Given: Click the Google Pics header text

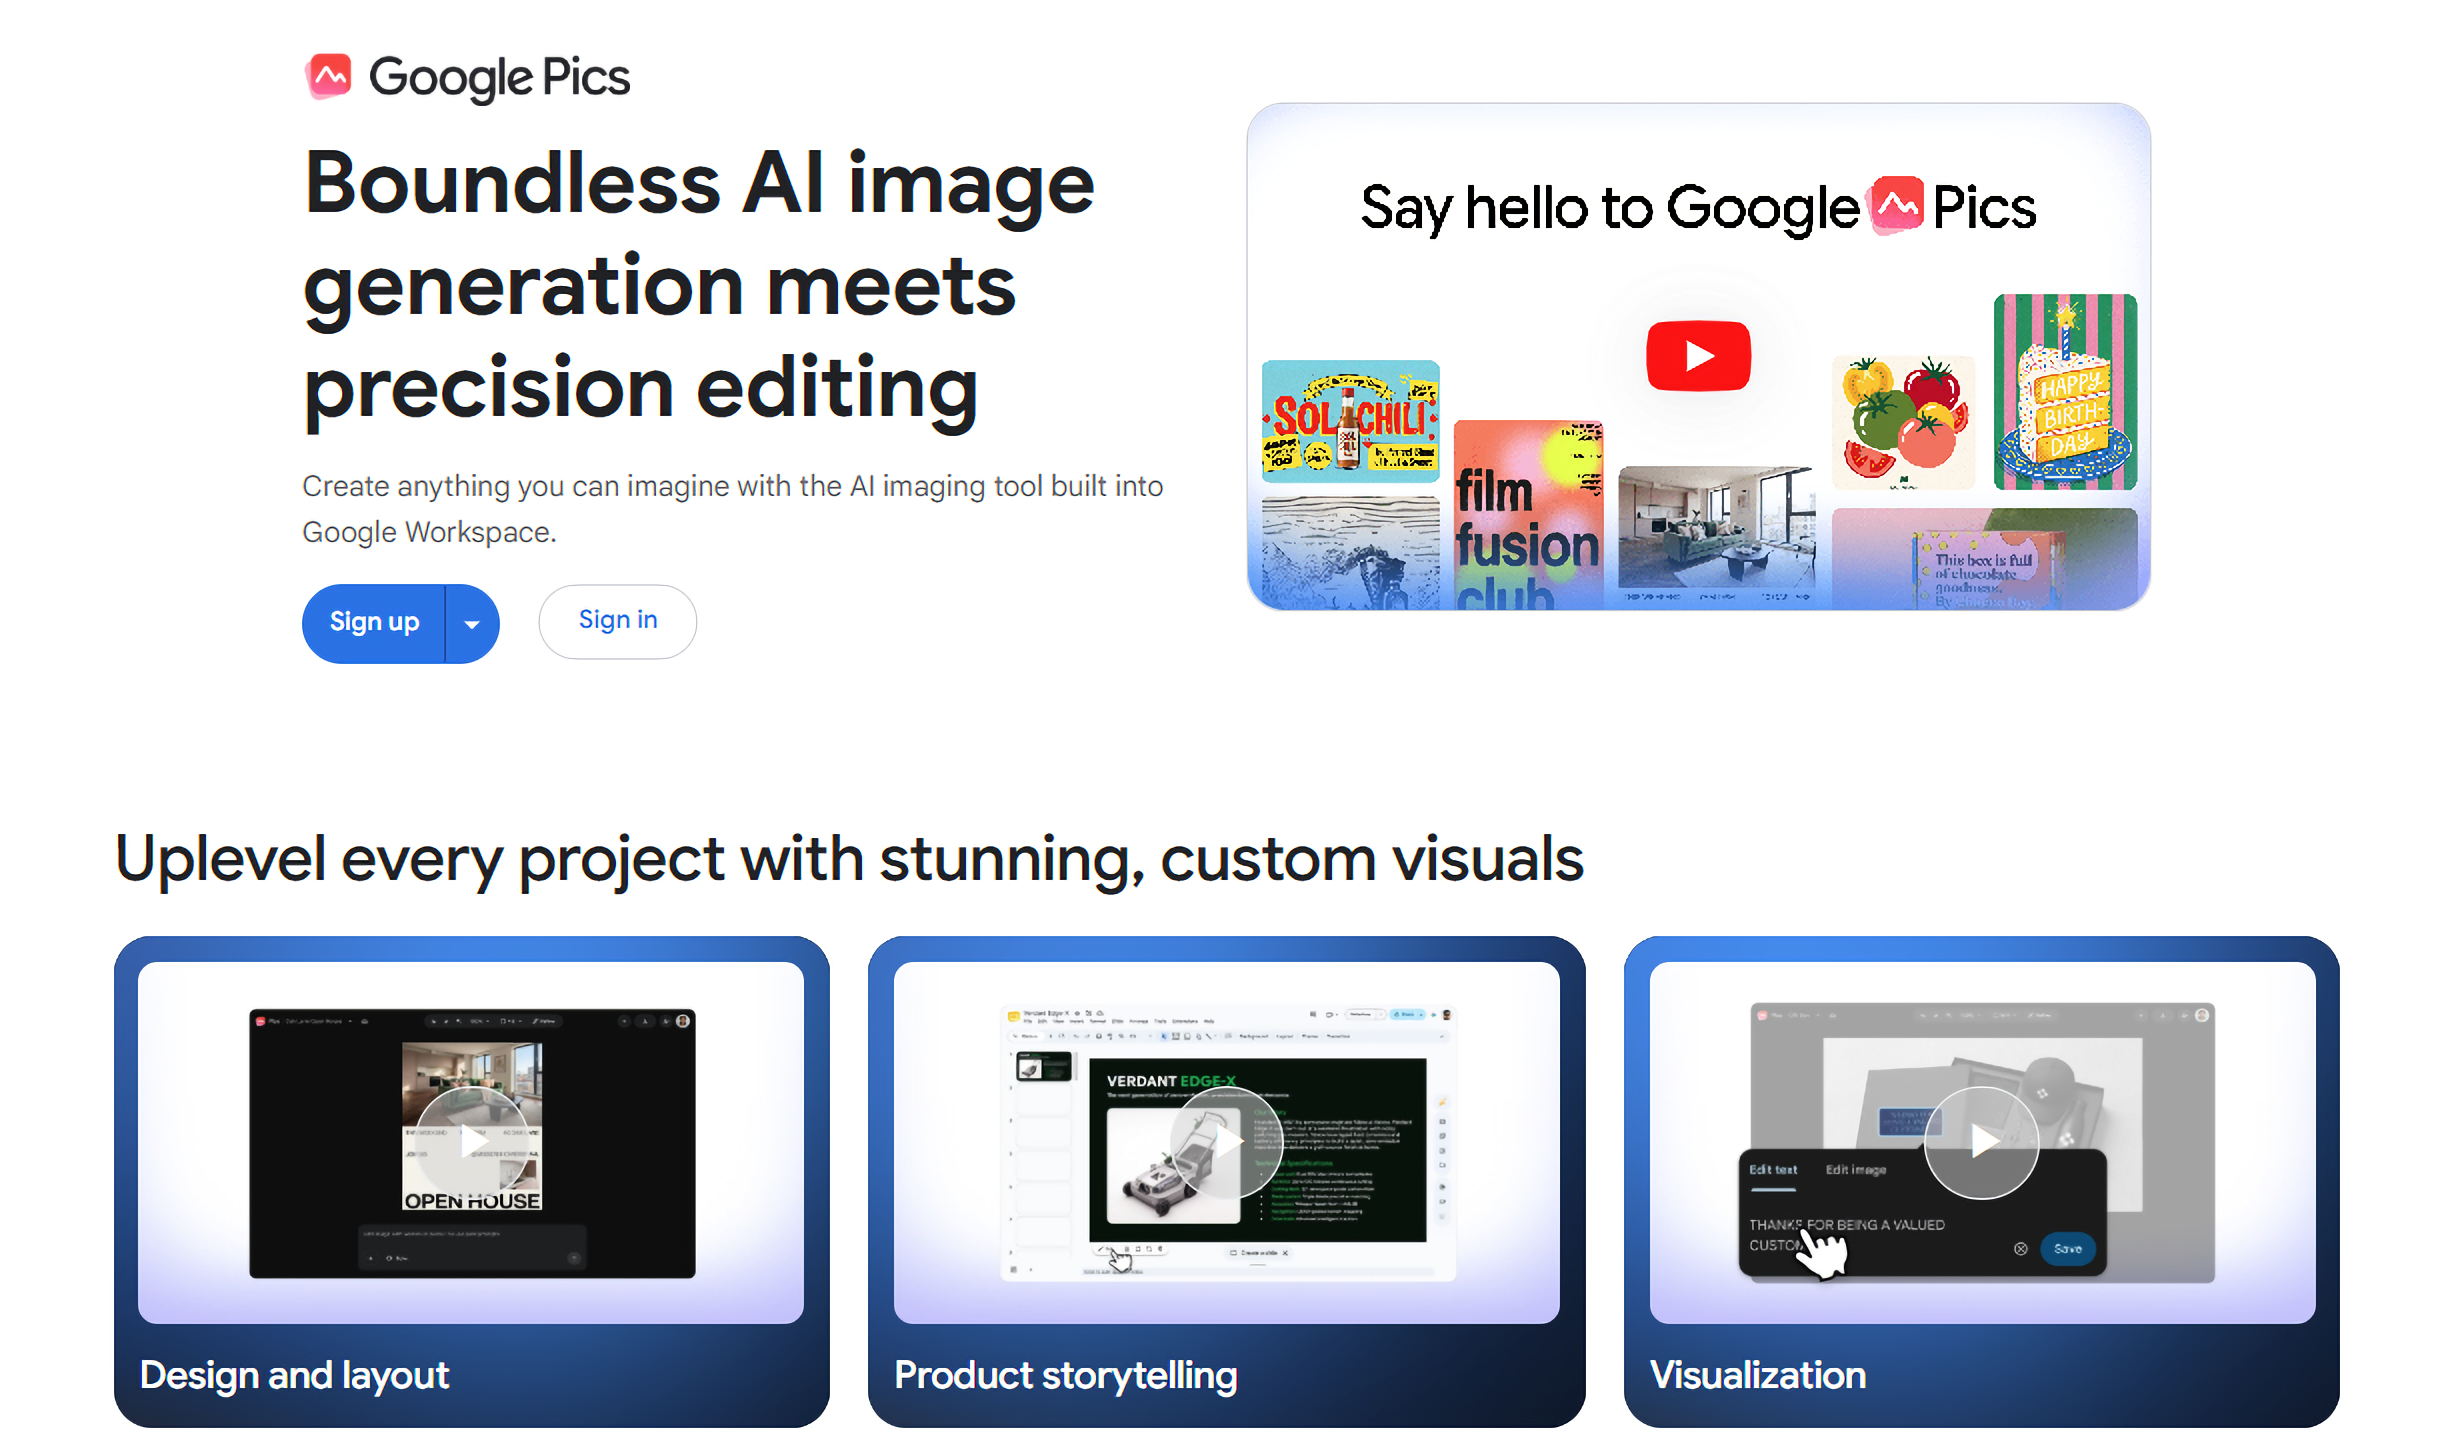Looking at the screenshot, I should click(x=499, y=77).
